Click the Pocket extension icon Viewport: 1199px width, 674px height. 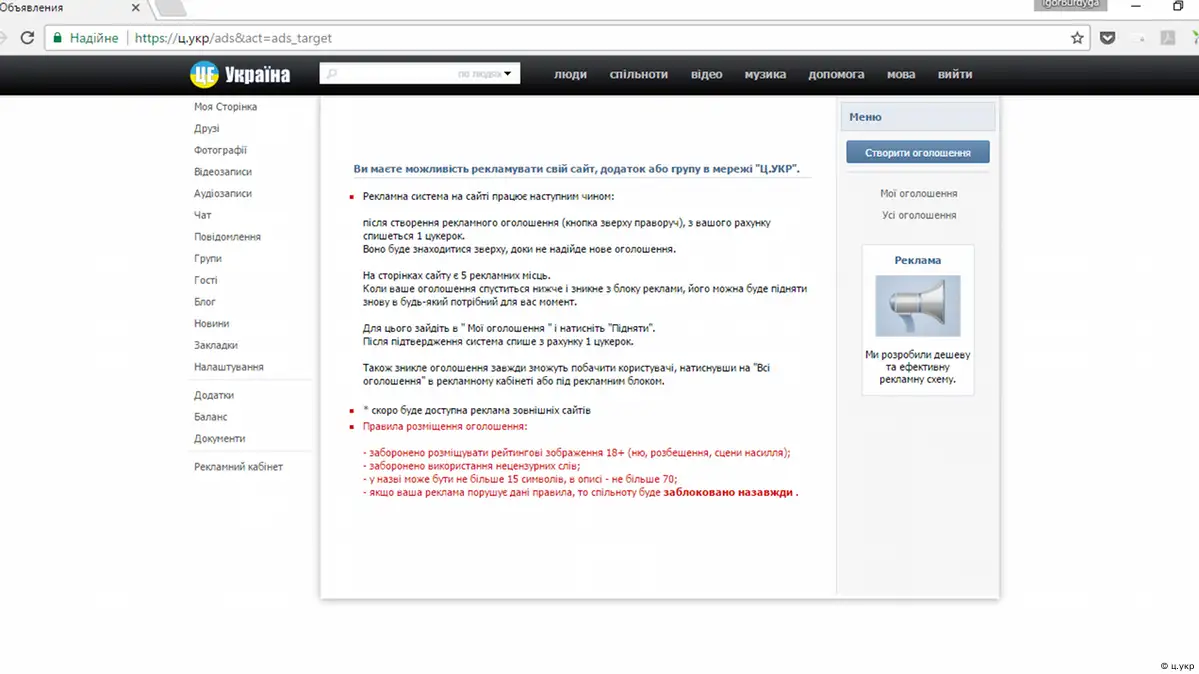click(x=1108, y=38)
